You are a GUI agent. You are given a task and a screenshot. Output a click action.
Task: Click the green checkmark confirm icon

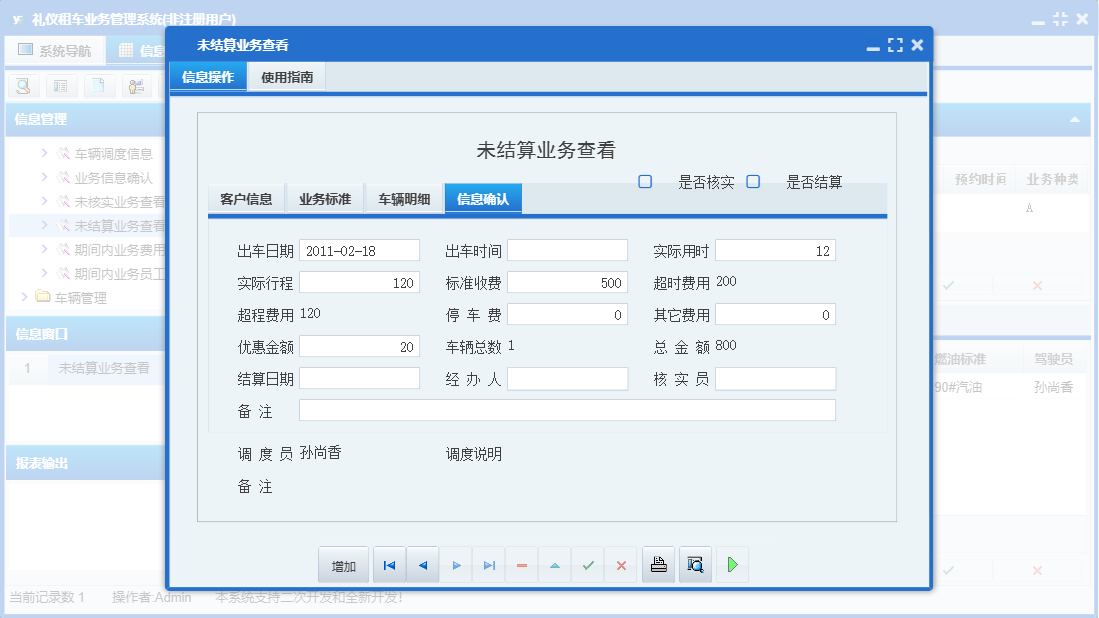(x=587, y=564)
